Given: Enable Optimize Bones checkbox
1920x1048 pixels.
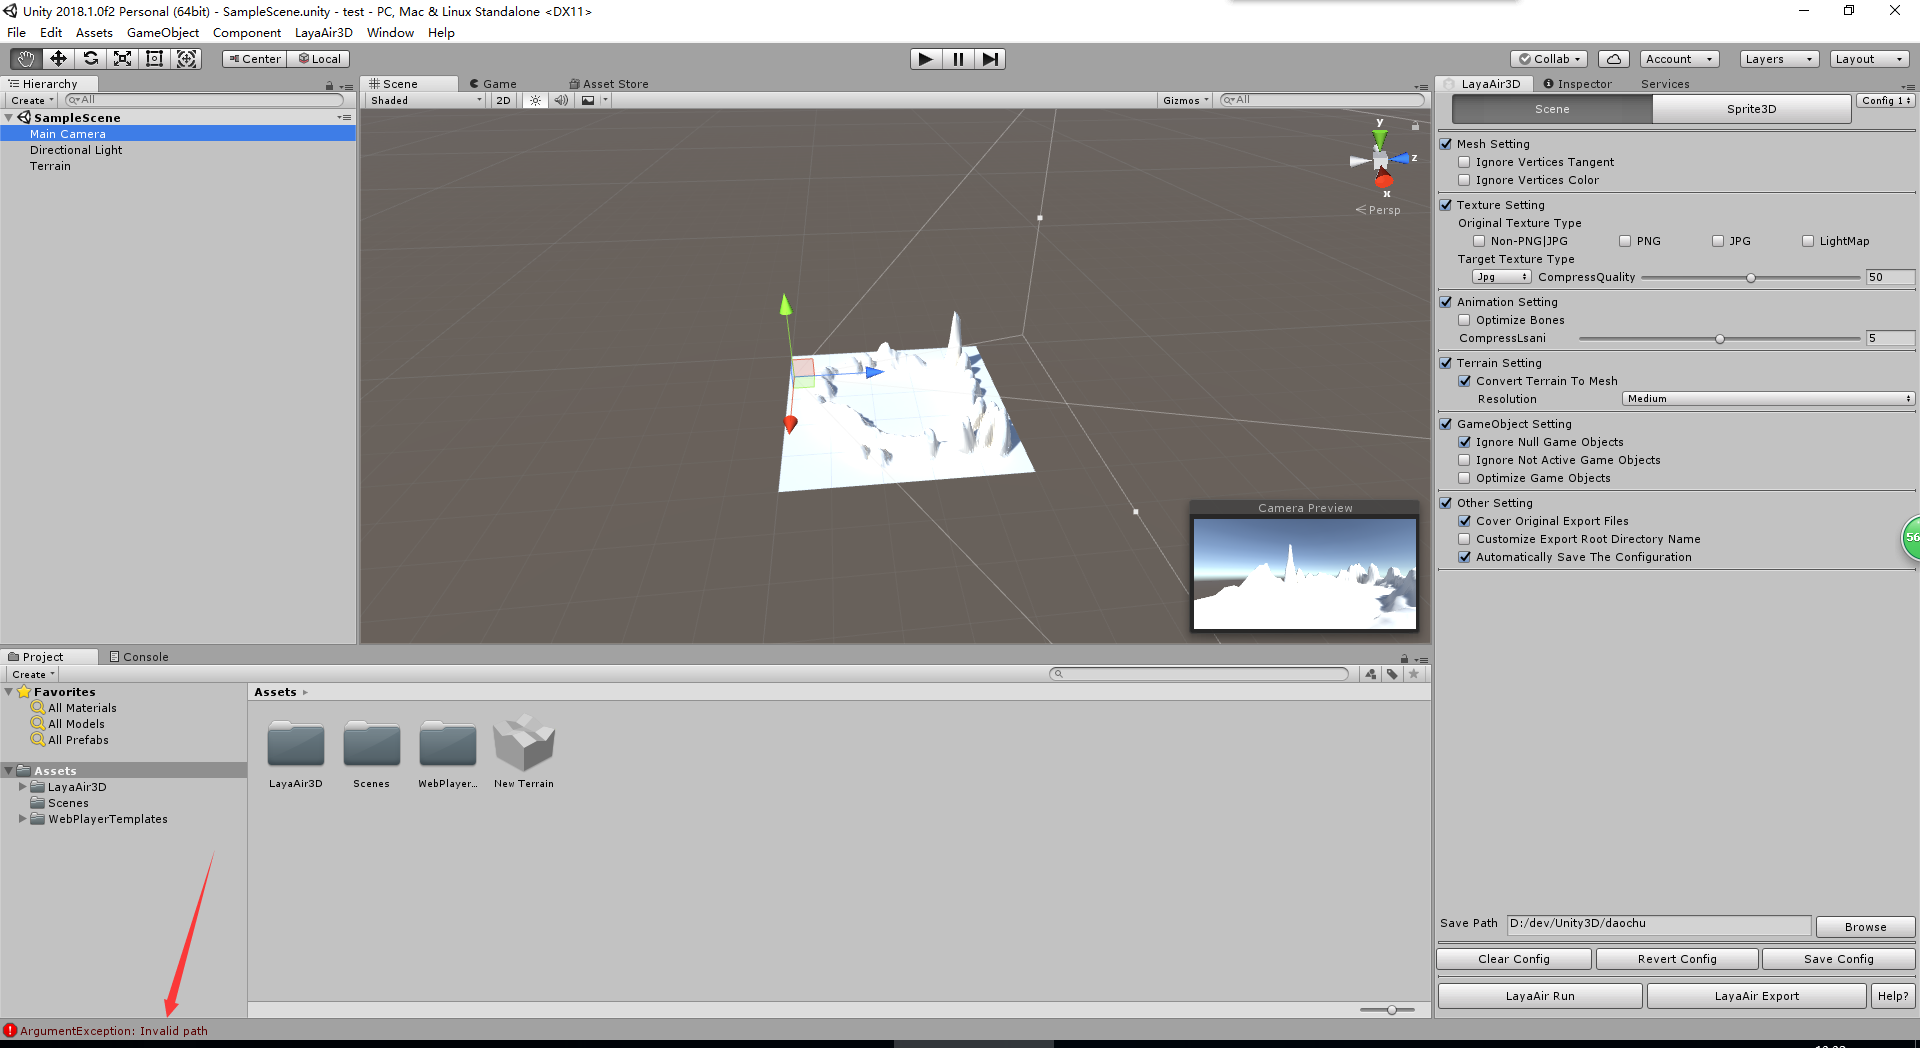Looking at the screenshot, I should pos(1464,320).
